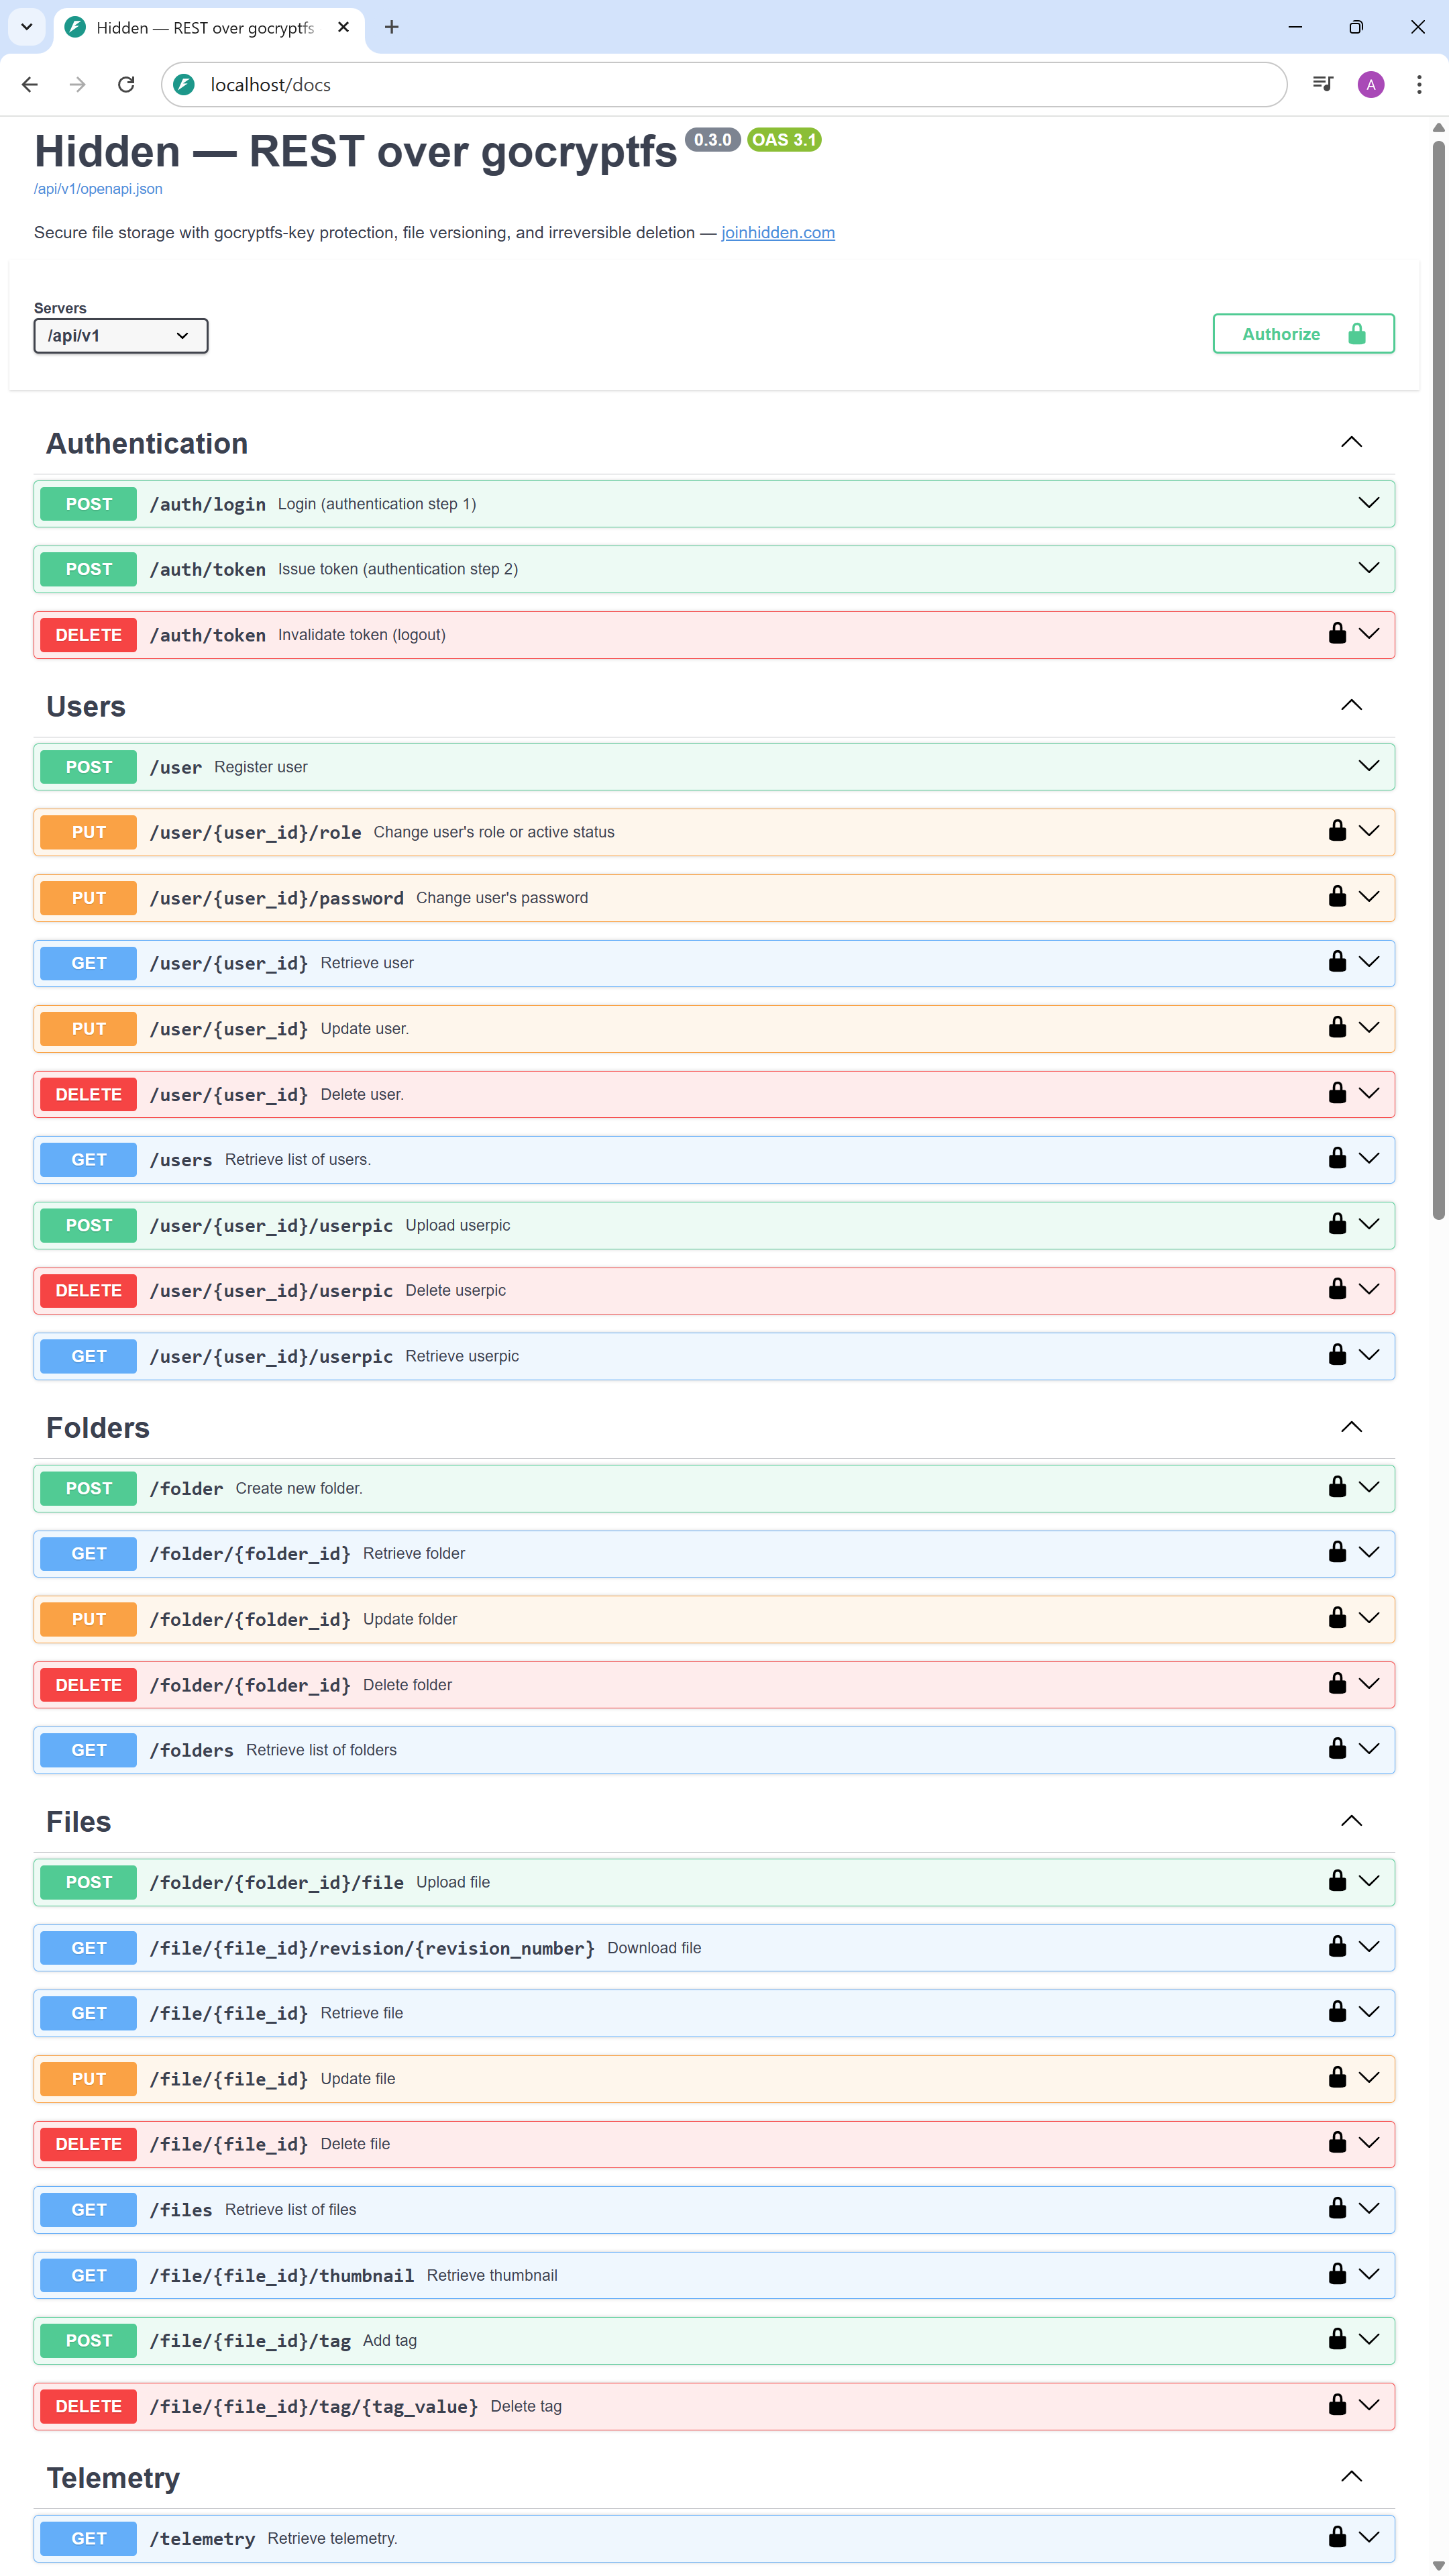Screen dimensions: 1449x2576
Task: Click lock icon on POST /folder row
Action: tap(1337, 1487)
